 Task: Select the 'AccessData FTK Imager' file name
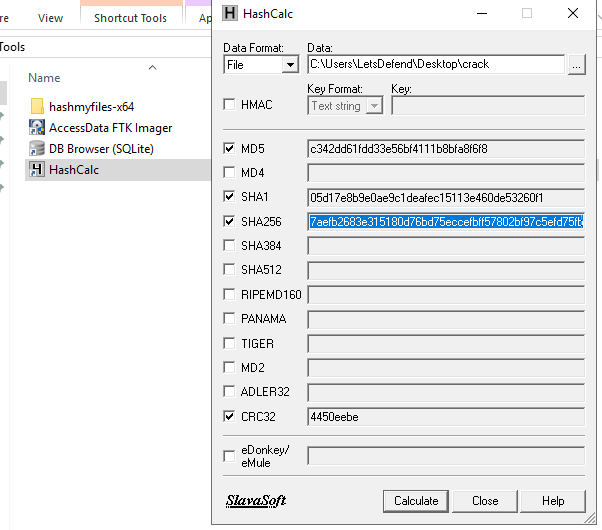coord(111,128)
